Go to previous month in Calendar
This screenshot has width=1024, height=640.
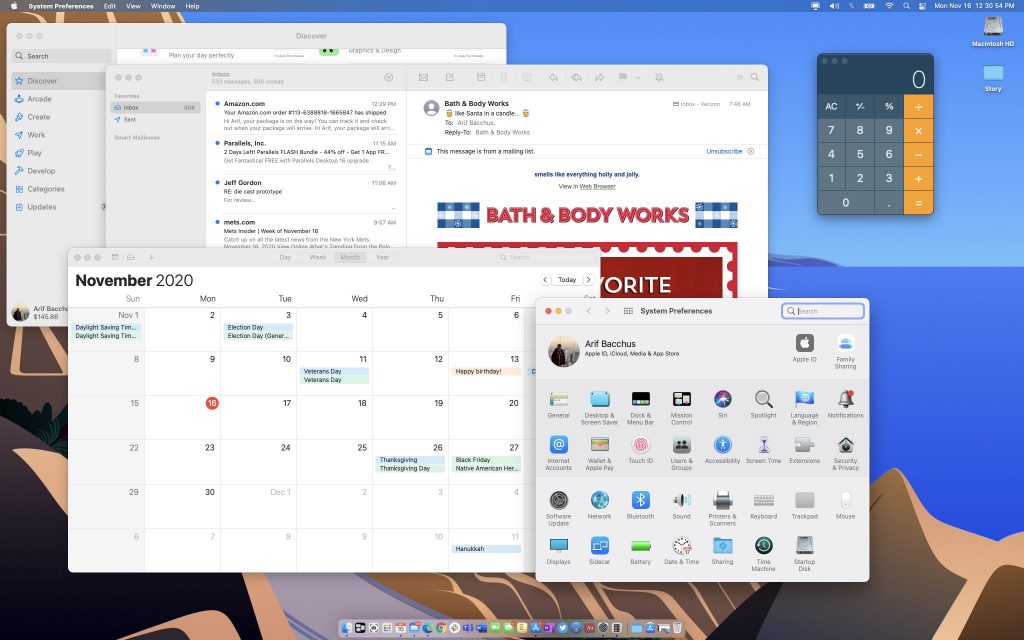click(x=545, y=280)
